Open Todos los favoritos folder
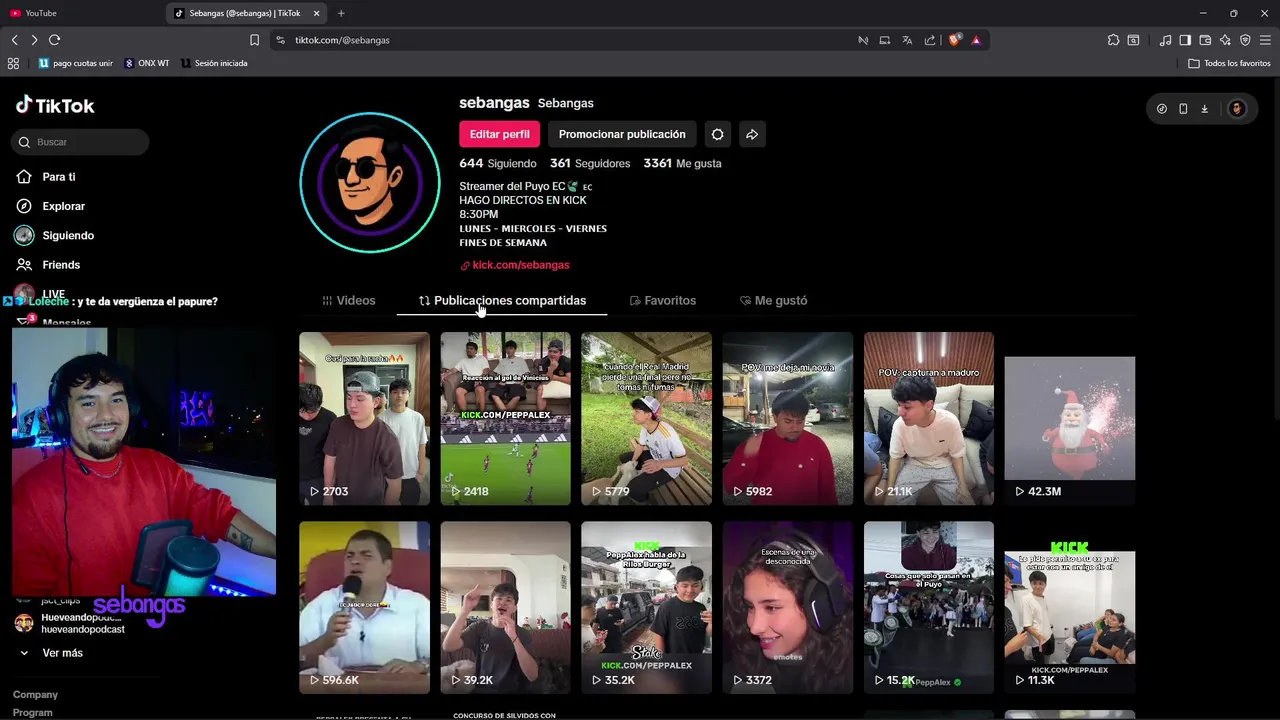The image size is (1280, 720). click(x=1229, y=63)
